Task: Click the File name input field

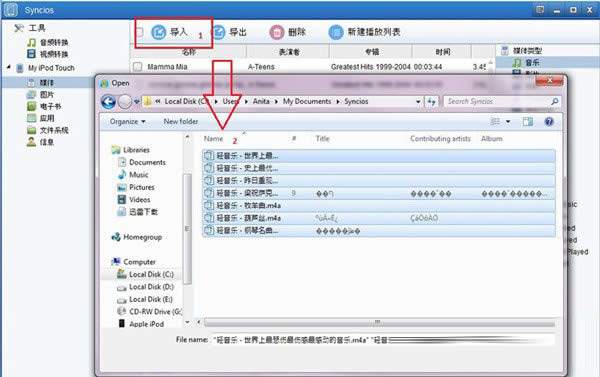Action: click(x=383, y=339)
